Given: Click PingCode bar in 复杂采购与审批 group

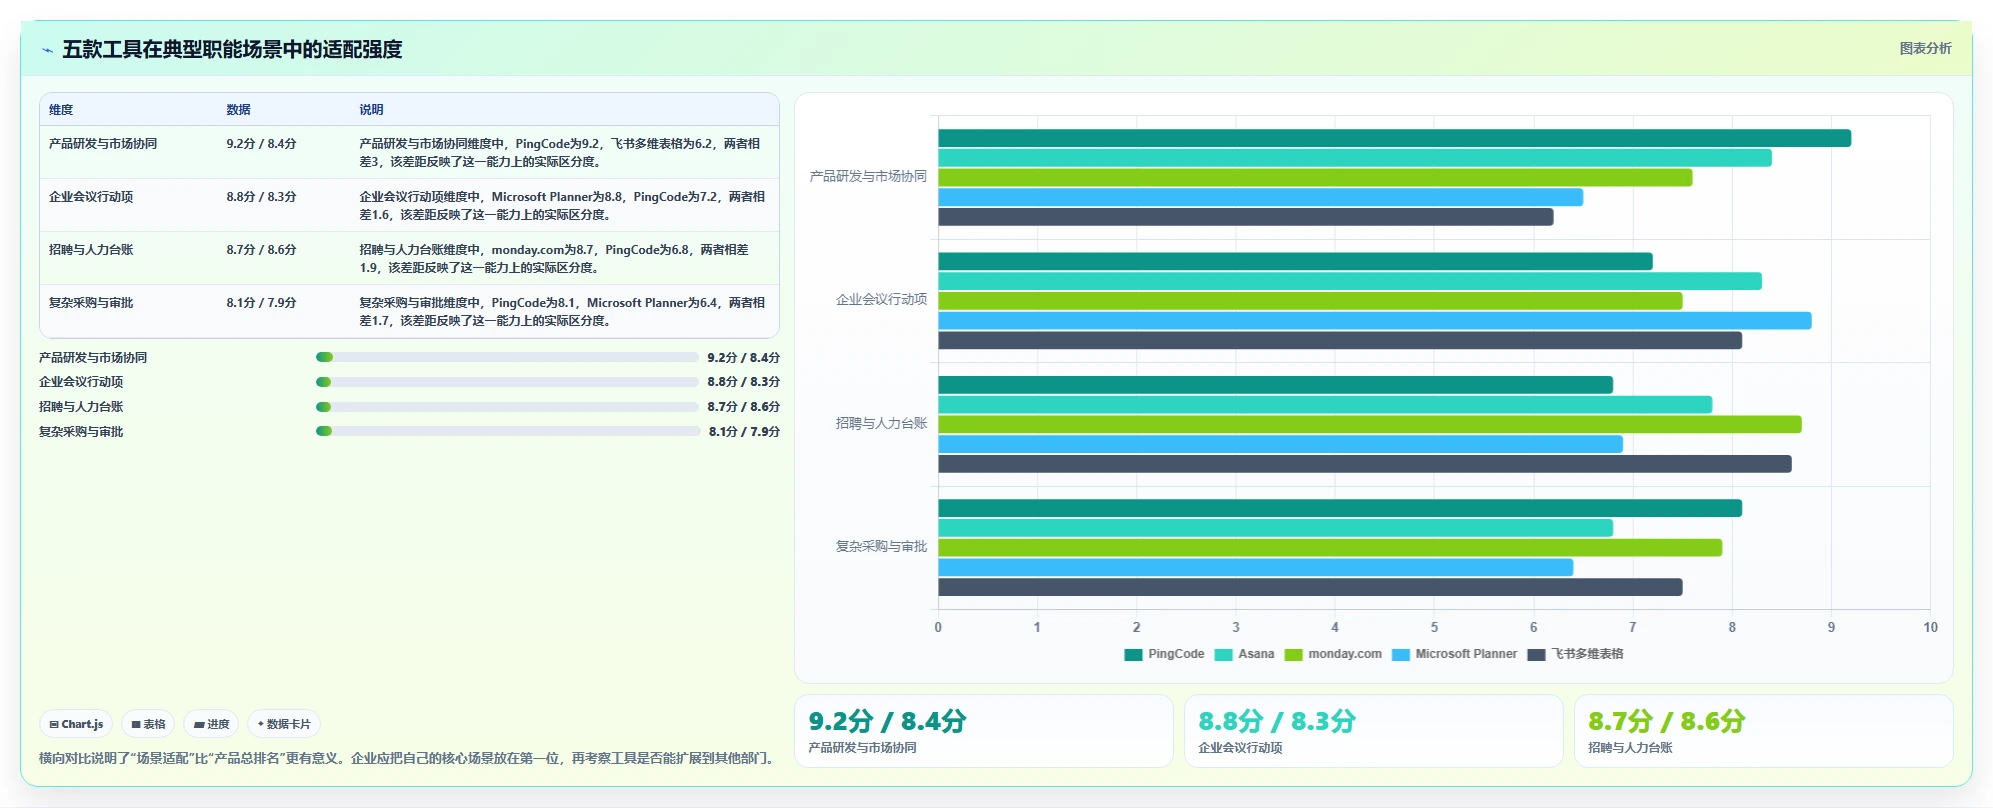Looking at the screenshot, I should tap(1340, 508).
